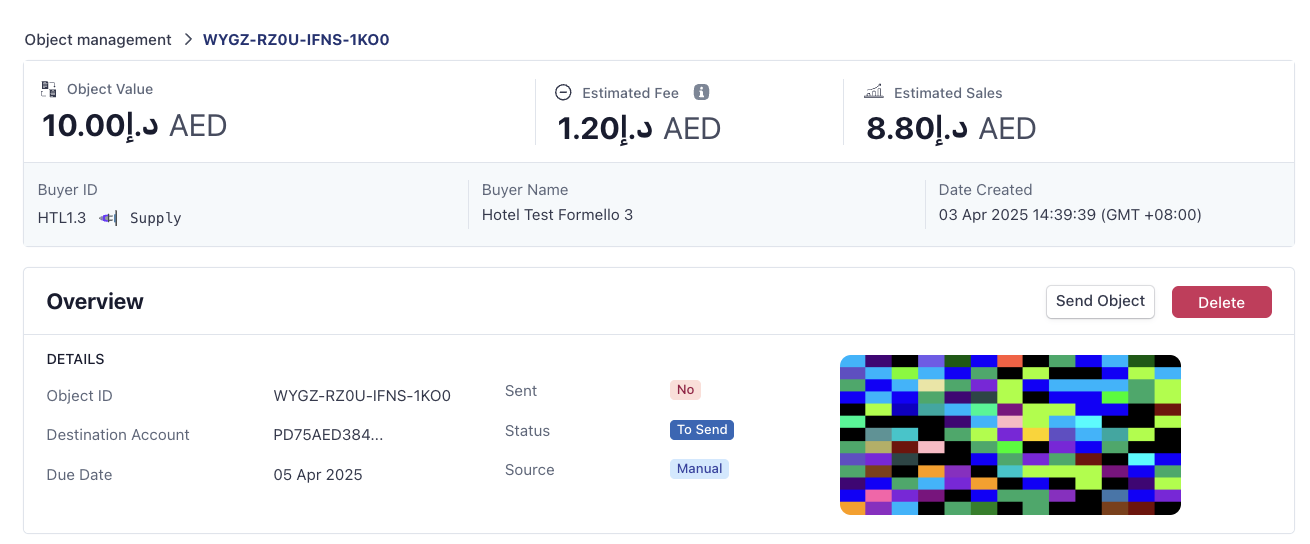This screenshot has width=1310, height=544.
Task: Click the Estimated Fee minus circle icon
Action: (563, 92)
